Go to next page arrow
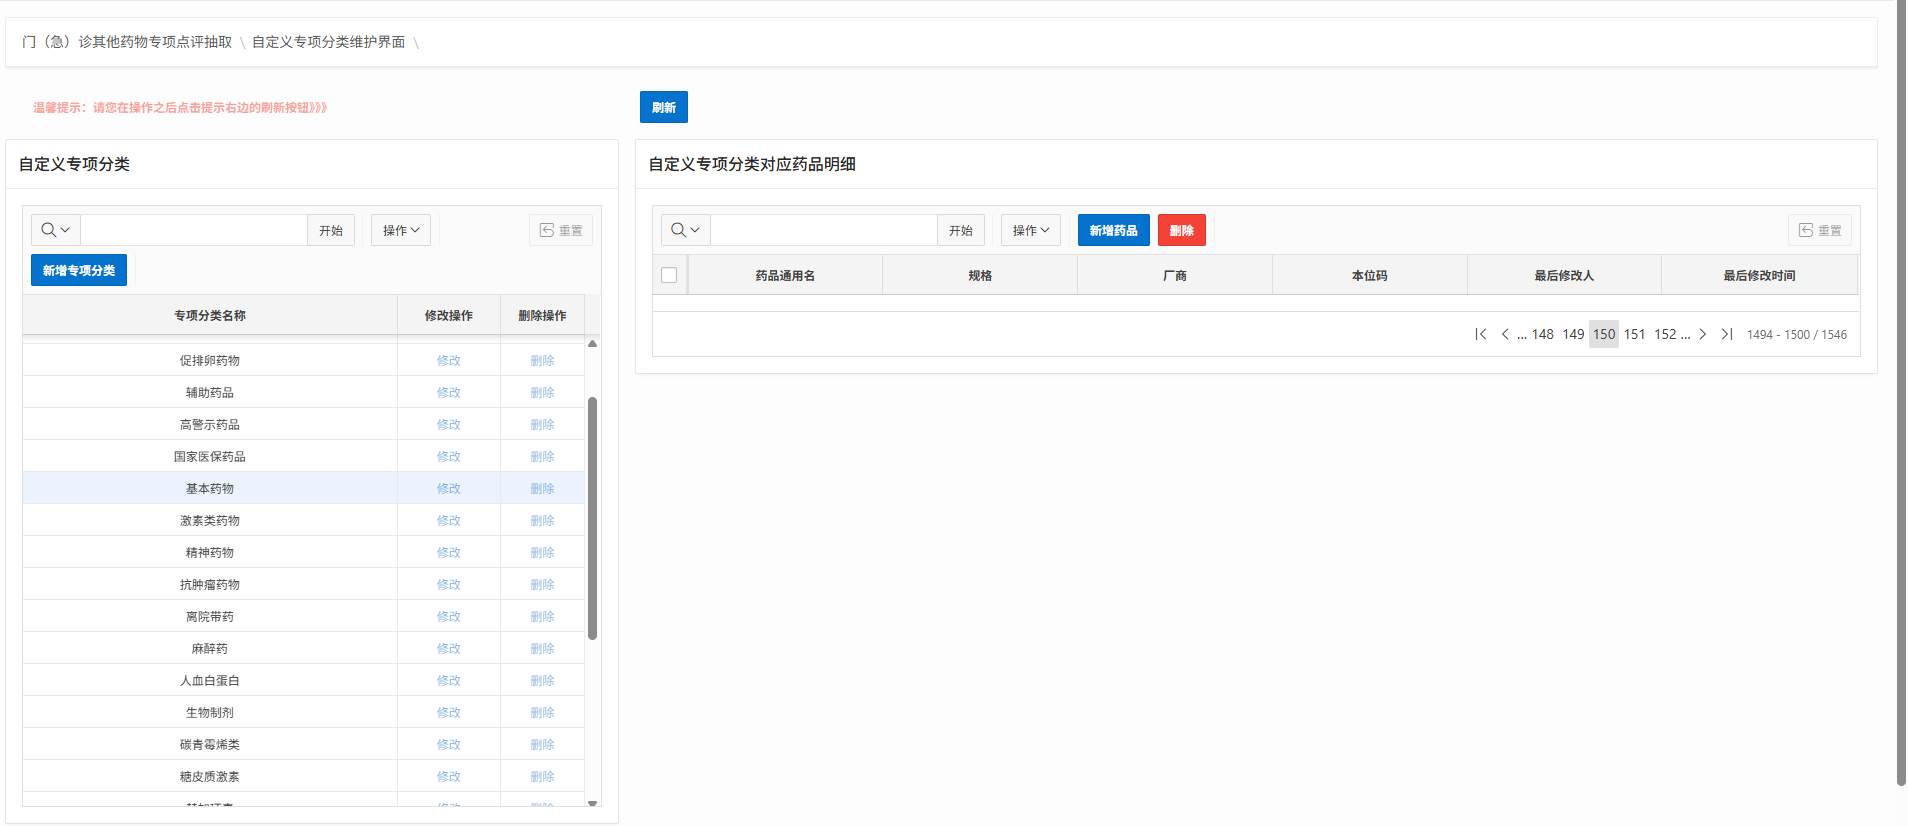The image size is (1908, 826). pyautogui.click(x=1702, y=334)
